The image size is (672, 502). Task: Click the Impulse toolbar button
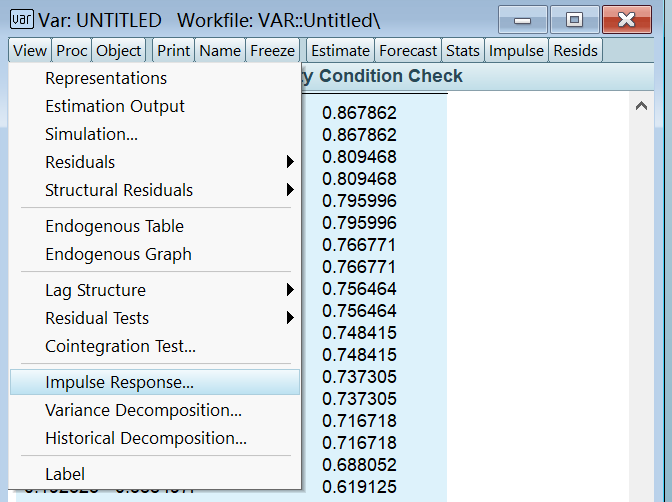pyautogui.click(x=516, y=50)
